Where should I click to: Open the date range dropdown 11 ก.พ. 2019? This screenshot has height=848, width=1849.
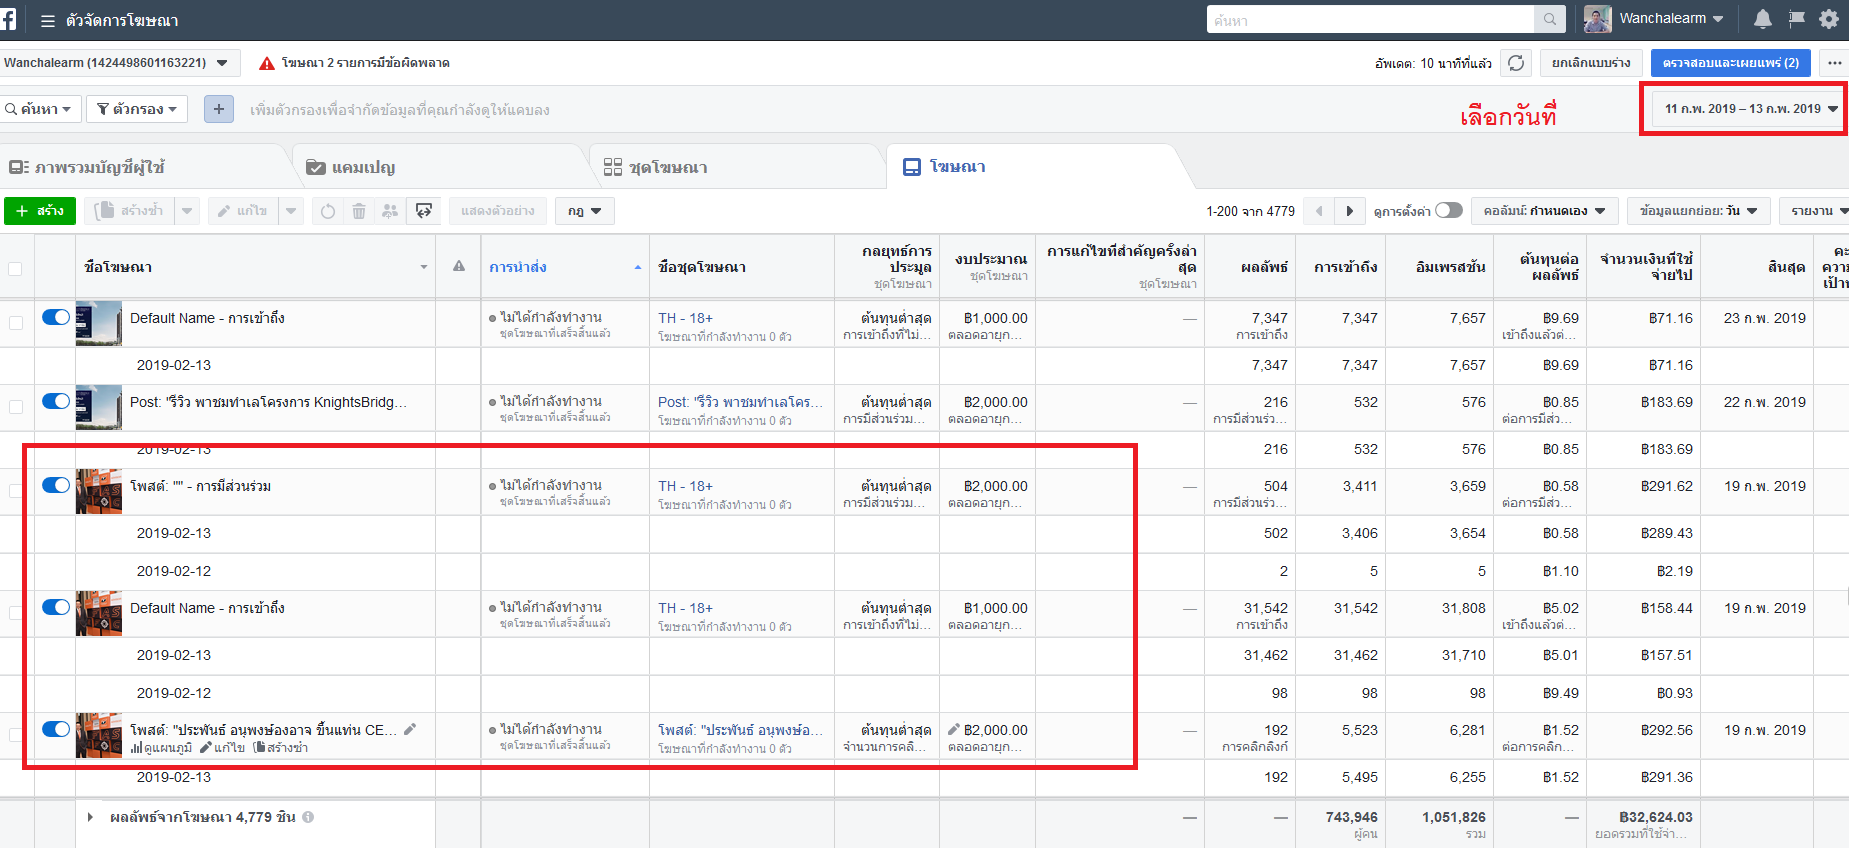1749,109
